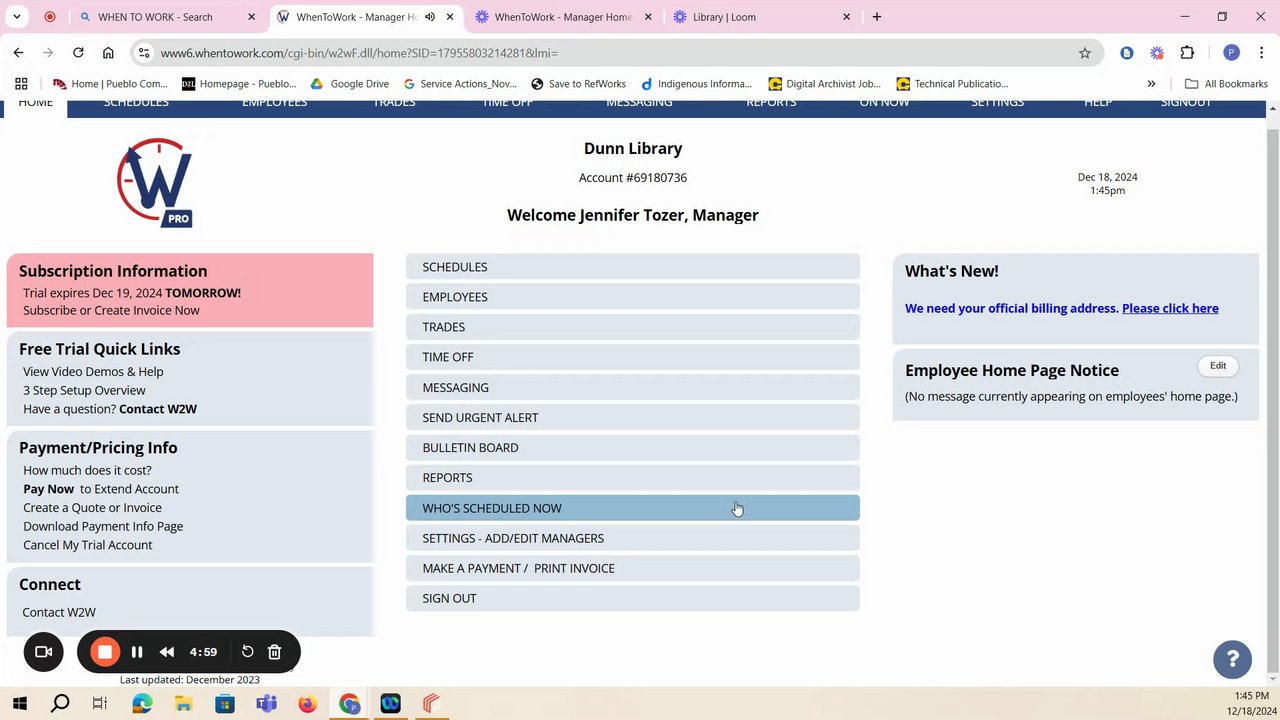Open the Chrome profile avatar
1280x720 pixels.
(1231, 53)
